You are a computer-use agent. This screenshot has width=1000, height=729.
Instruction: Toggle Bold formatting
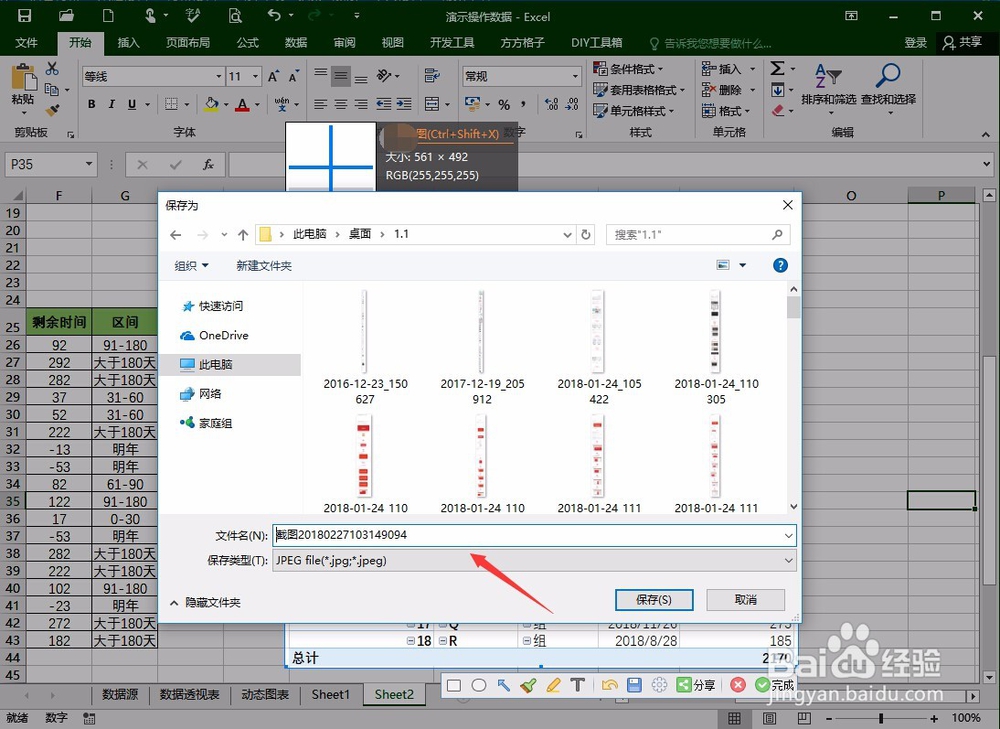point(91,104)
